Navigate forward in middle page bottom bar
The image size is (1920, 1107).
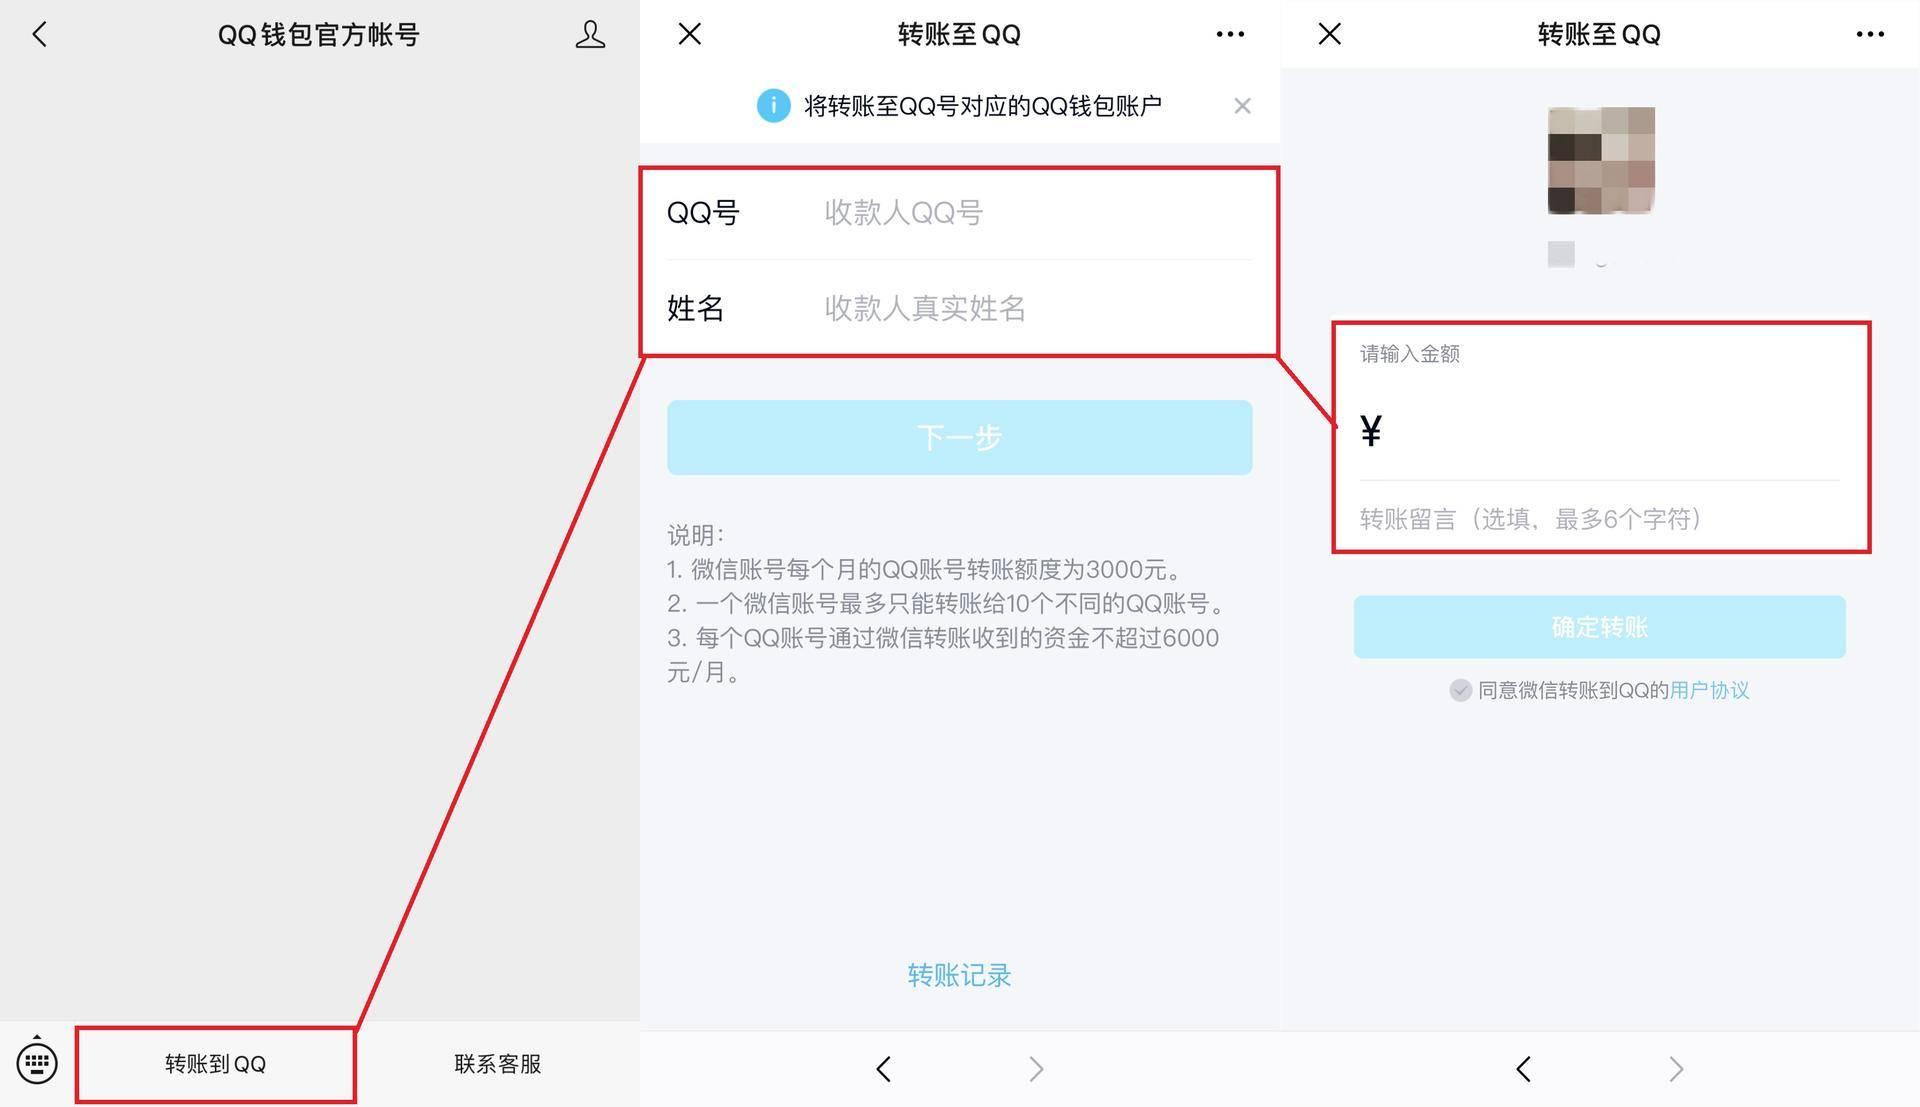click(x=1036, y=1069)
